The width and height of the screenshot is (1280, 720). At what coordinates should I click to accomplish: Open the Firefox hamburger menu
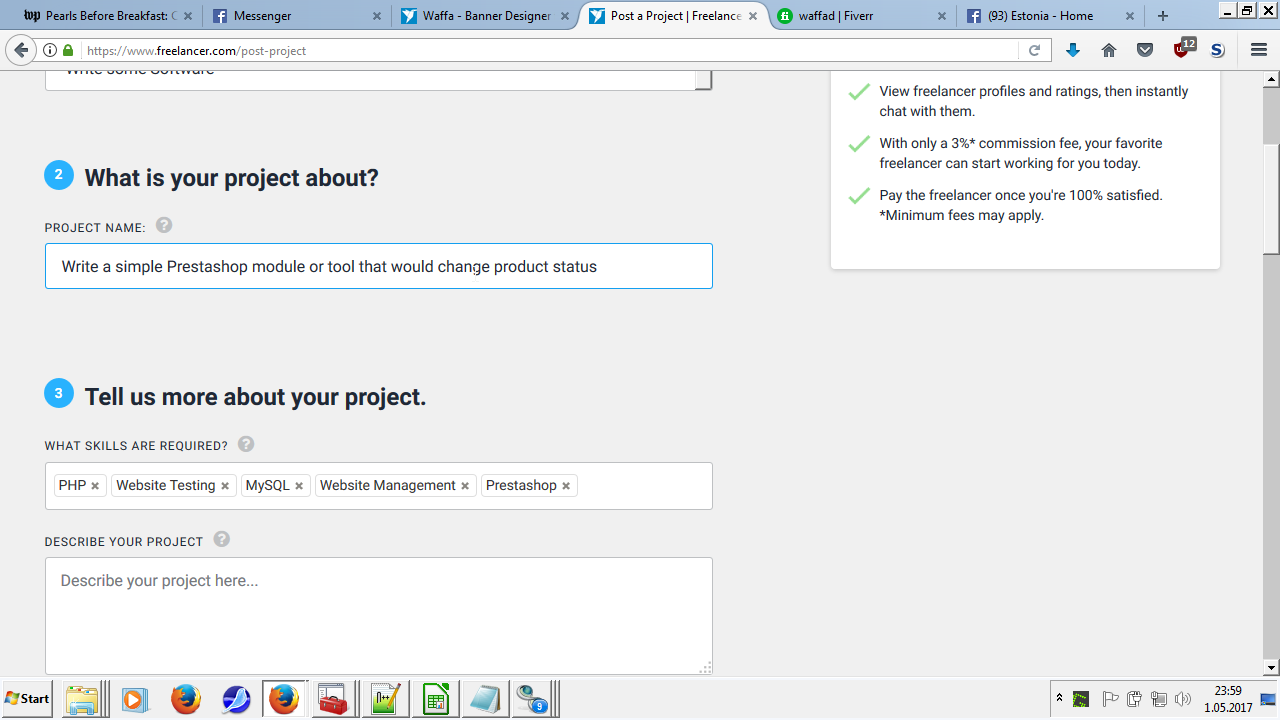(1259, 50)
